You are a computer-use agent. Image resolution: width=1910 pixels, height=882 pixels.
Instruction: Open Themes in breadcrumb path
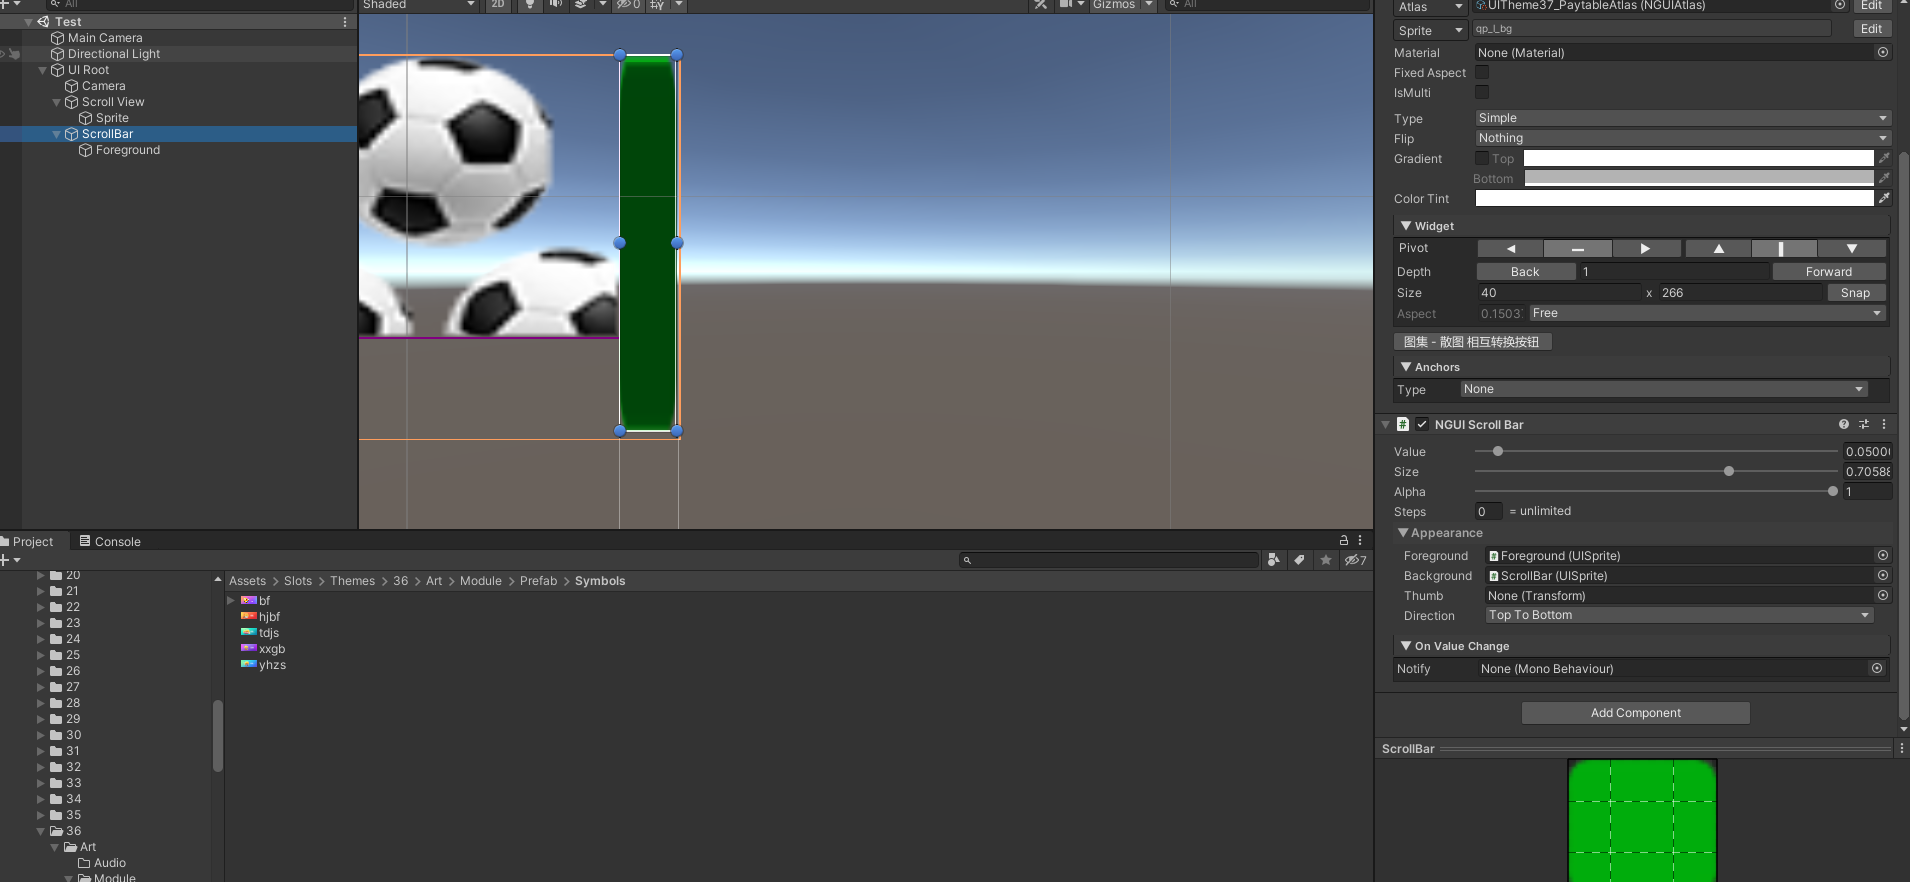352,581
